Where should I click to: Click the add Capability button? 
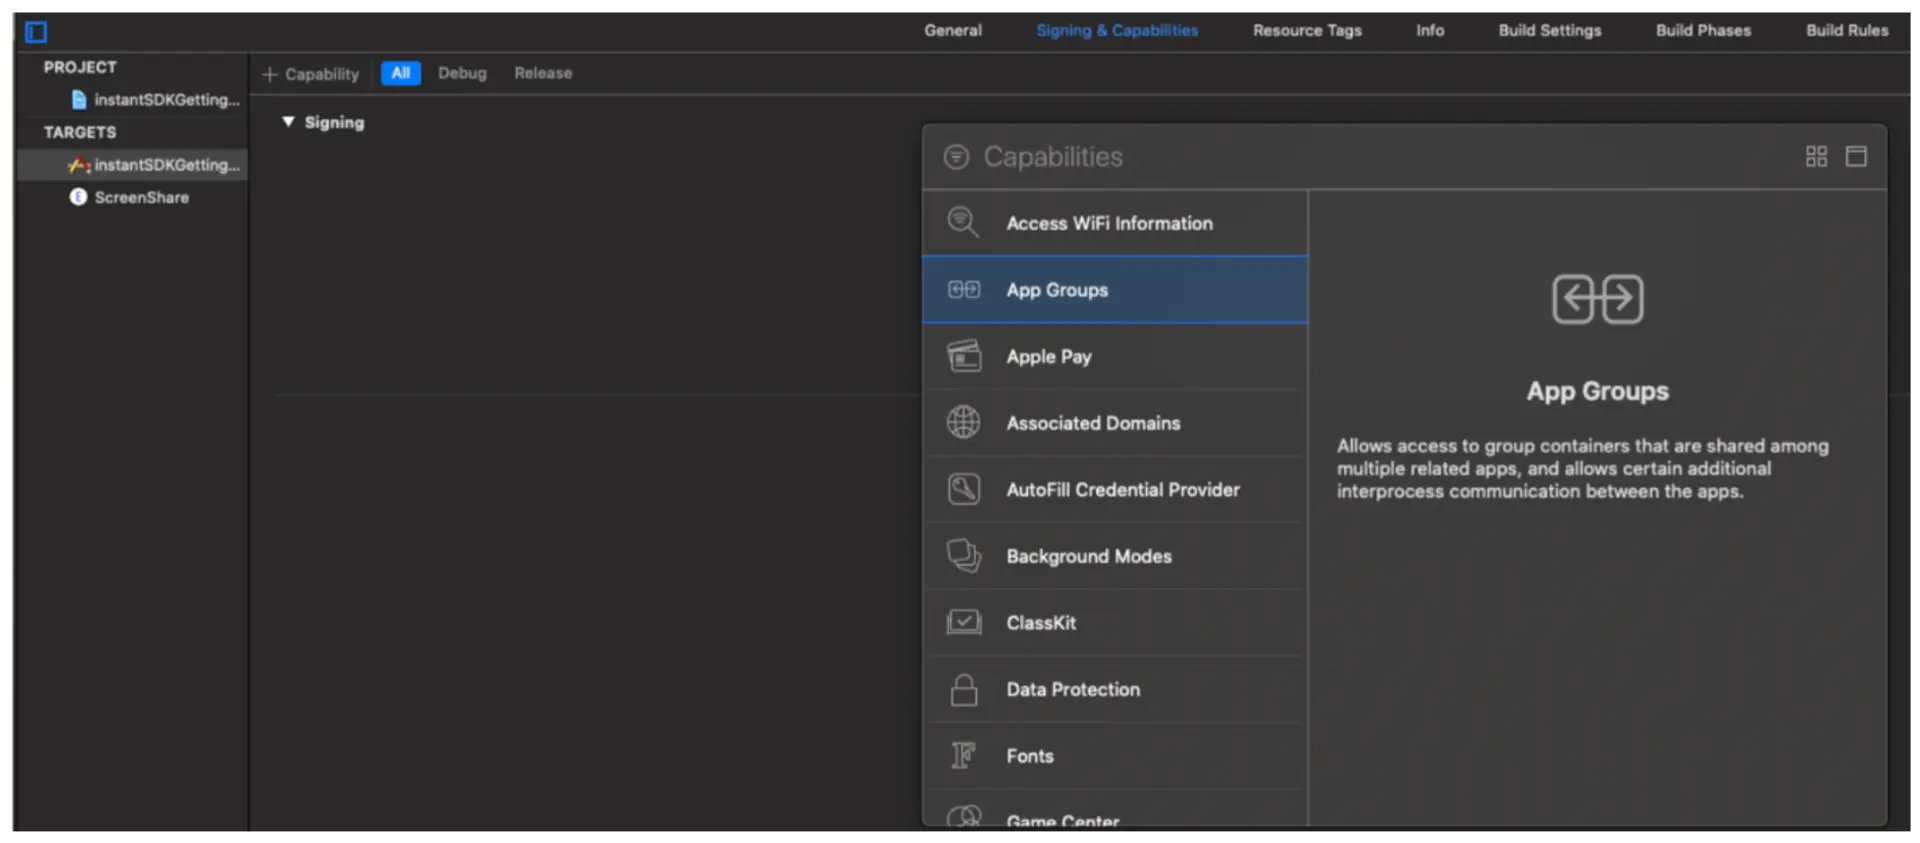click(x=311, y=74)
